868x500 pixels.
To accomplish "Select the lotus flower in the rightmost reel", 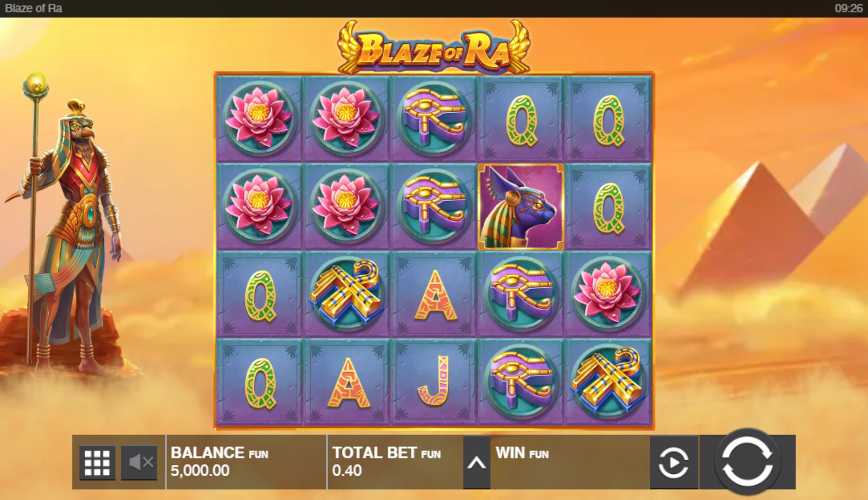I will (608, 293).
